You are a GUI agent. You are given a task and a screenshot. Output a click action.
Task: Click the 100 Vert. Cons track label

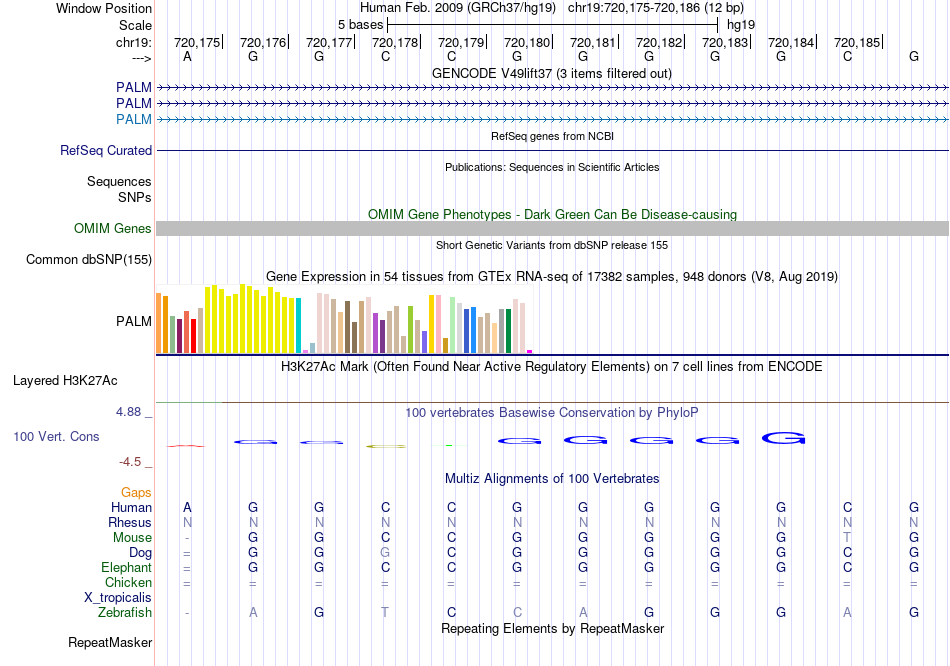[x=56, y=436]
